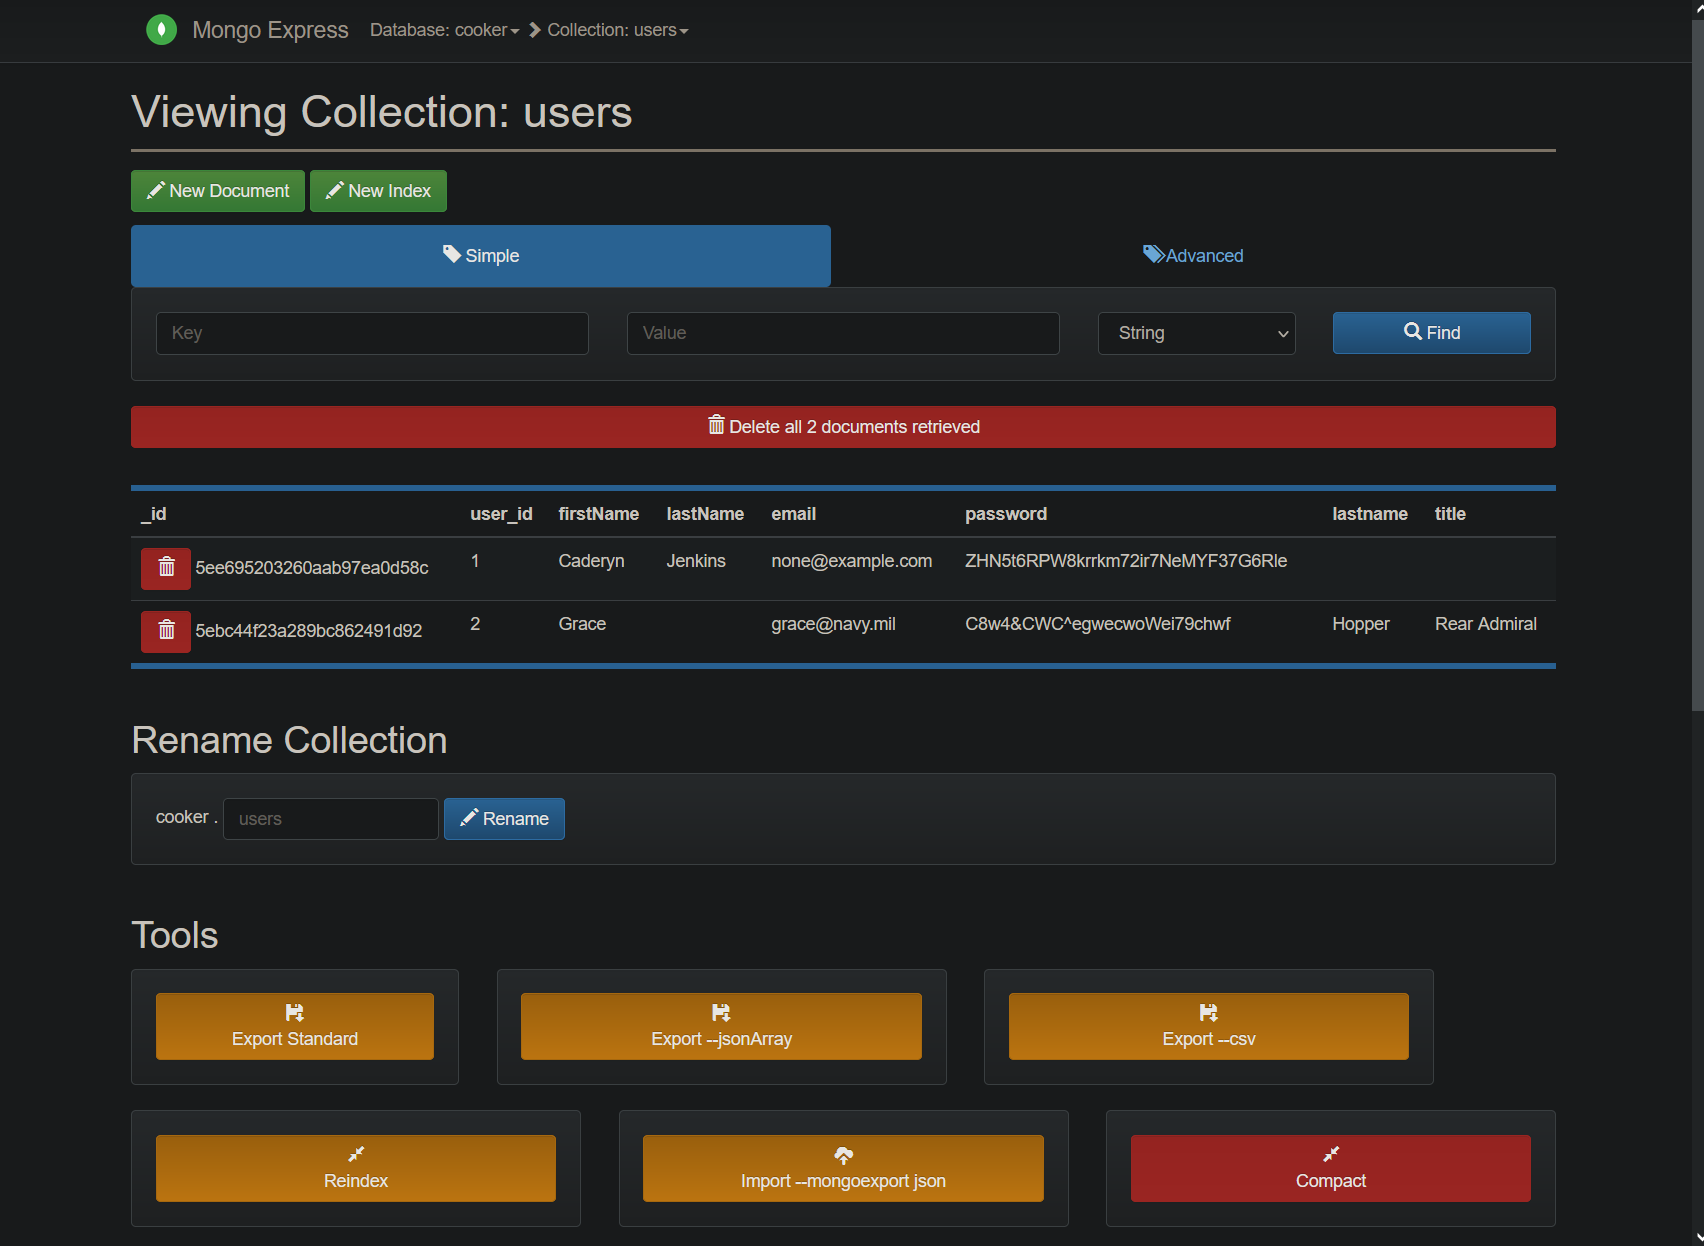Sort by the user_id column header

(x=501, y=514)
